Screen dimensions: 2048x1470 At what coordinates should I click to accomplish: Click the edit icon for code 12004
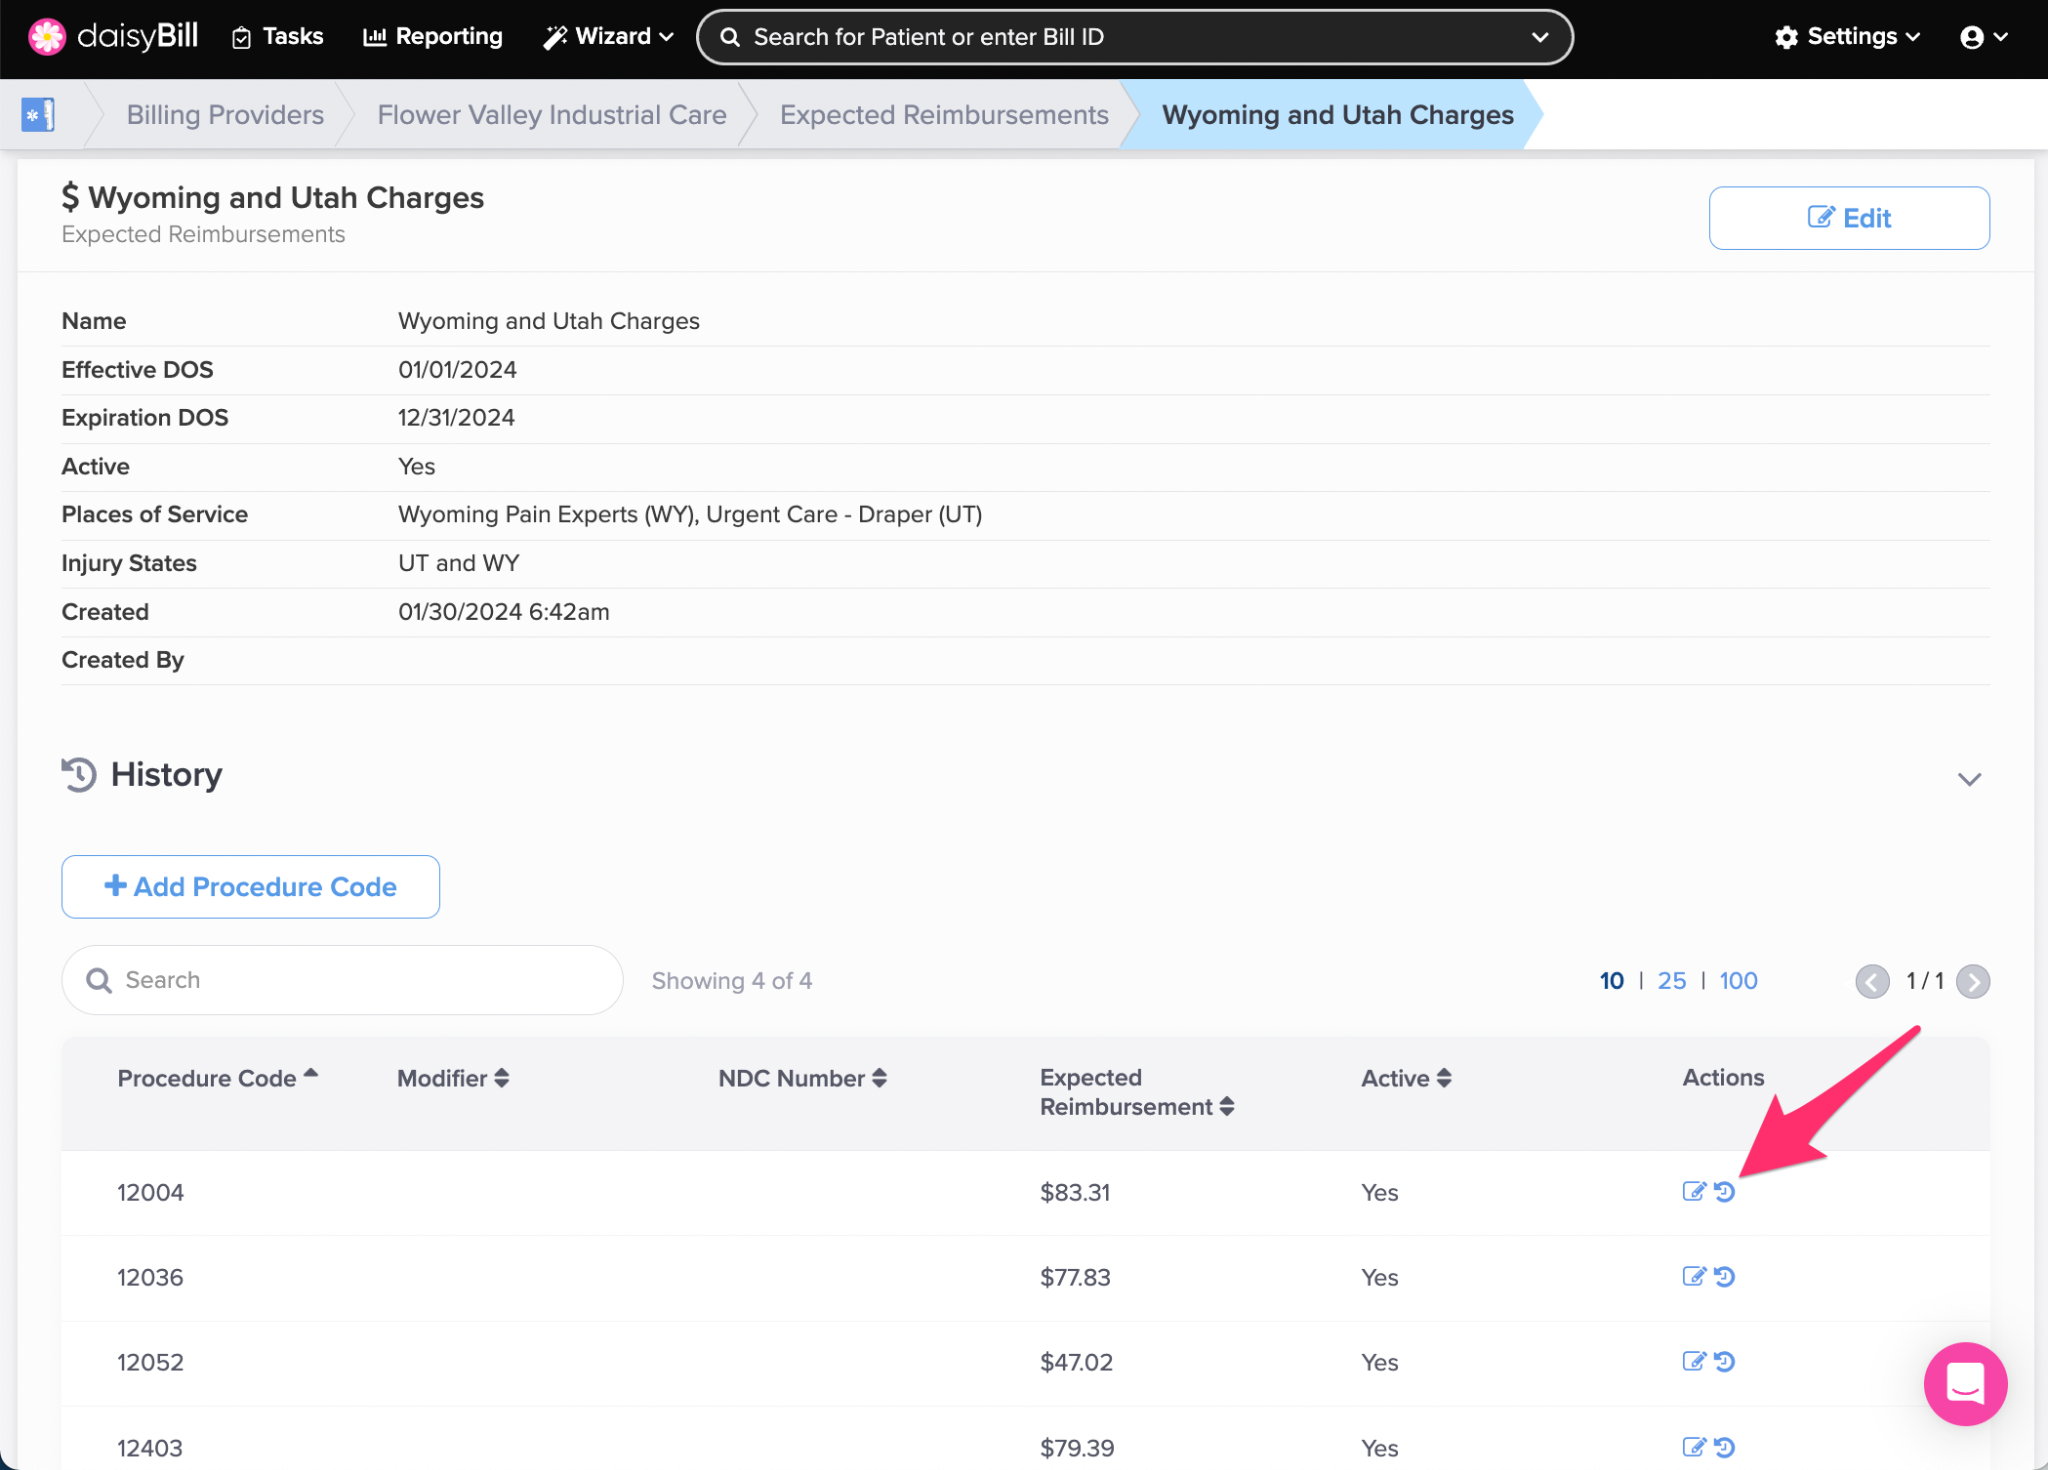tap(1692, 1191)
